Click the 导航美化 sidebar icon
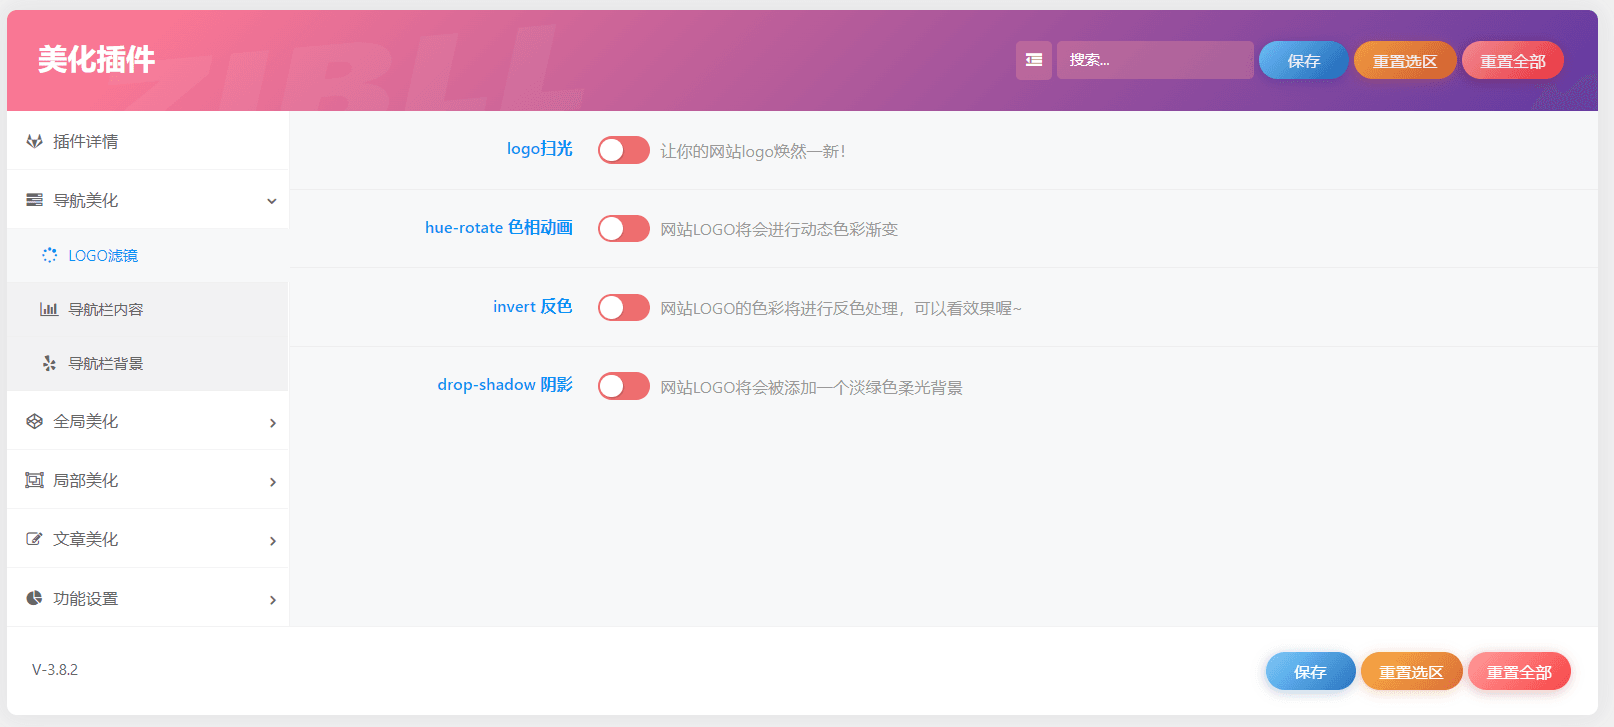Screen dimensions: 1614x727 (34, 200)
